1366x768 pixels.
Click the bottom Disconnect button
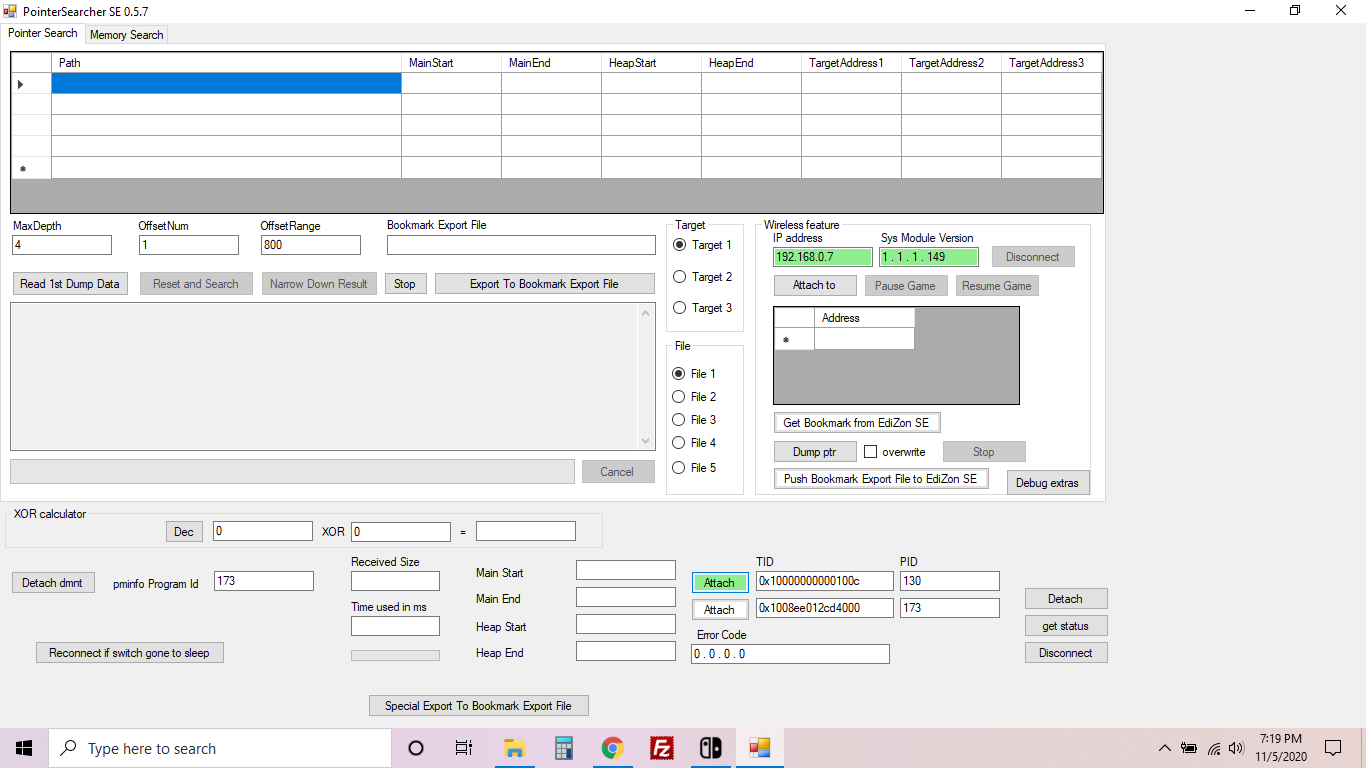[x=1065, y=653]
